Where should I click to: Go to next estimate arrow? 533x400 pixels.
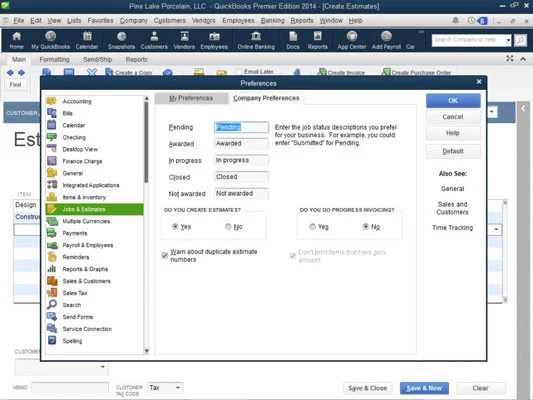coord(21,72)
